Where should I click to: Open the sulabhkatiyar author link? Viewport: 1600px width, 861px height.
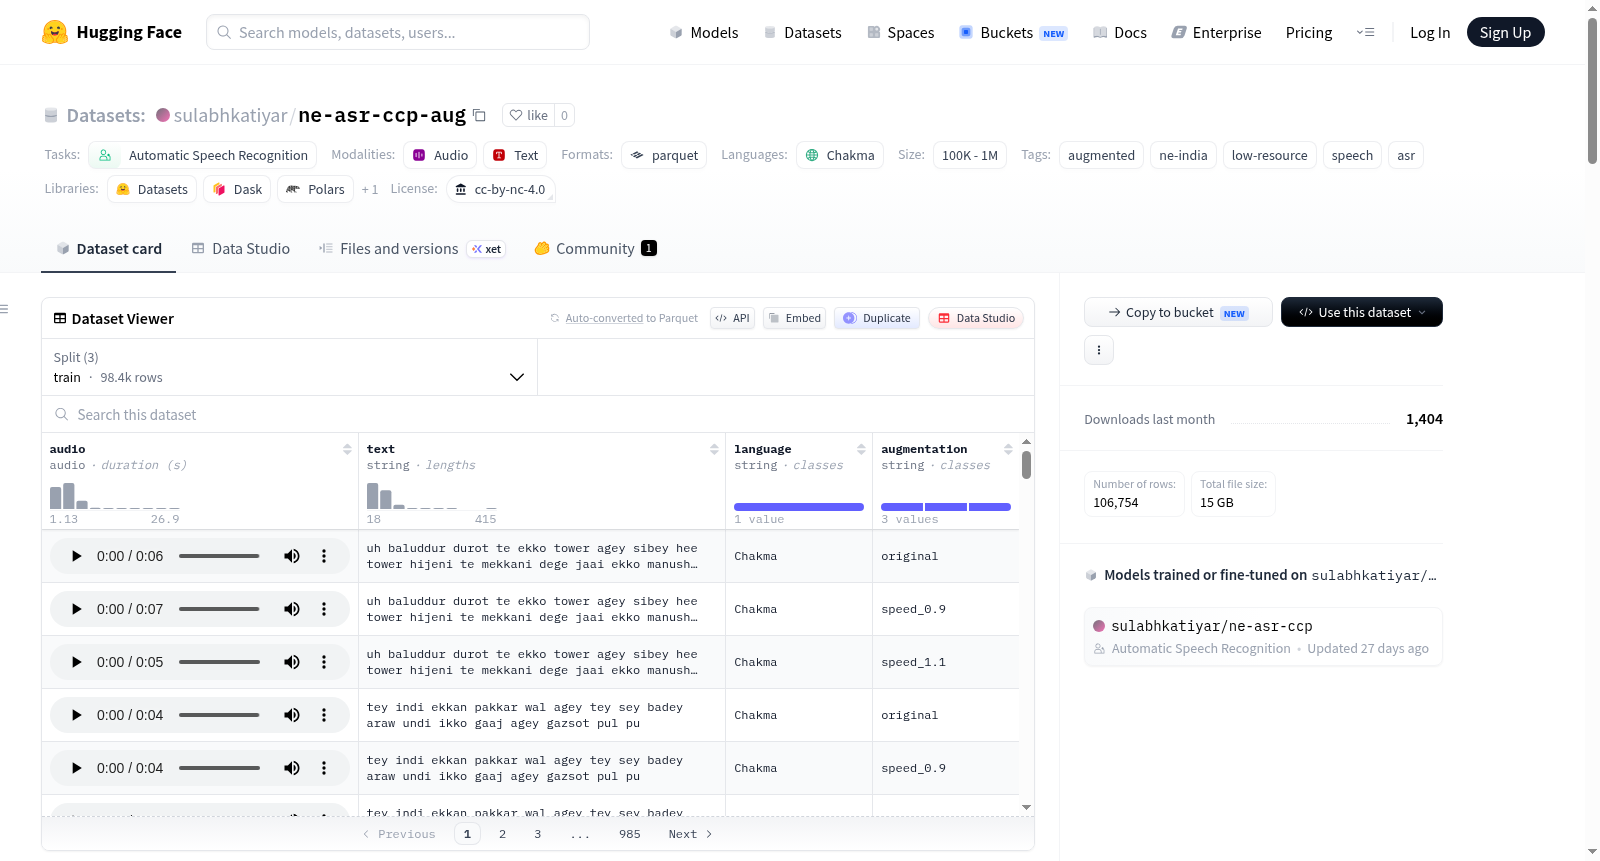click(x=230, y=115)
